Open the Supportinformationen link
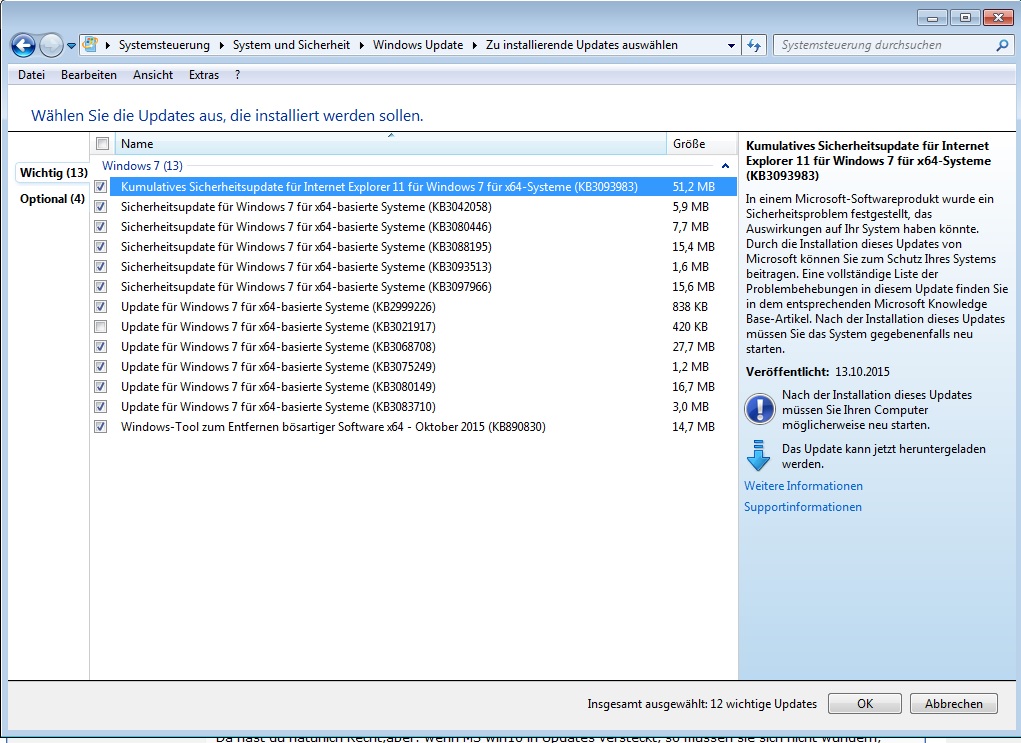The width and height of the screenshot is (1021, 743). point(802,507)
